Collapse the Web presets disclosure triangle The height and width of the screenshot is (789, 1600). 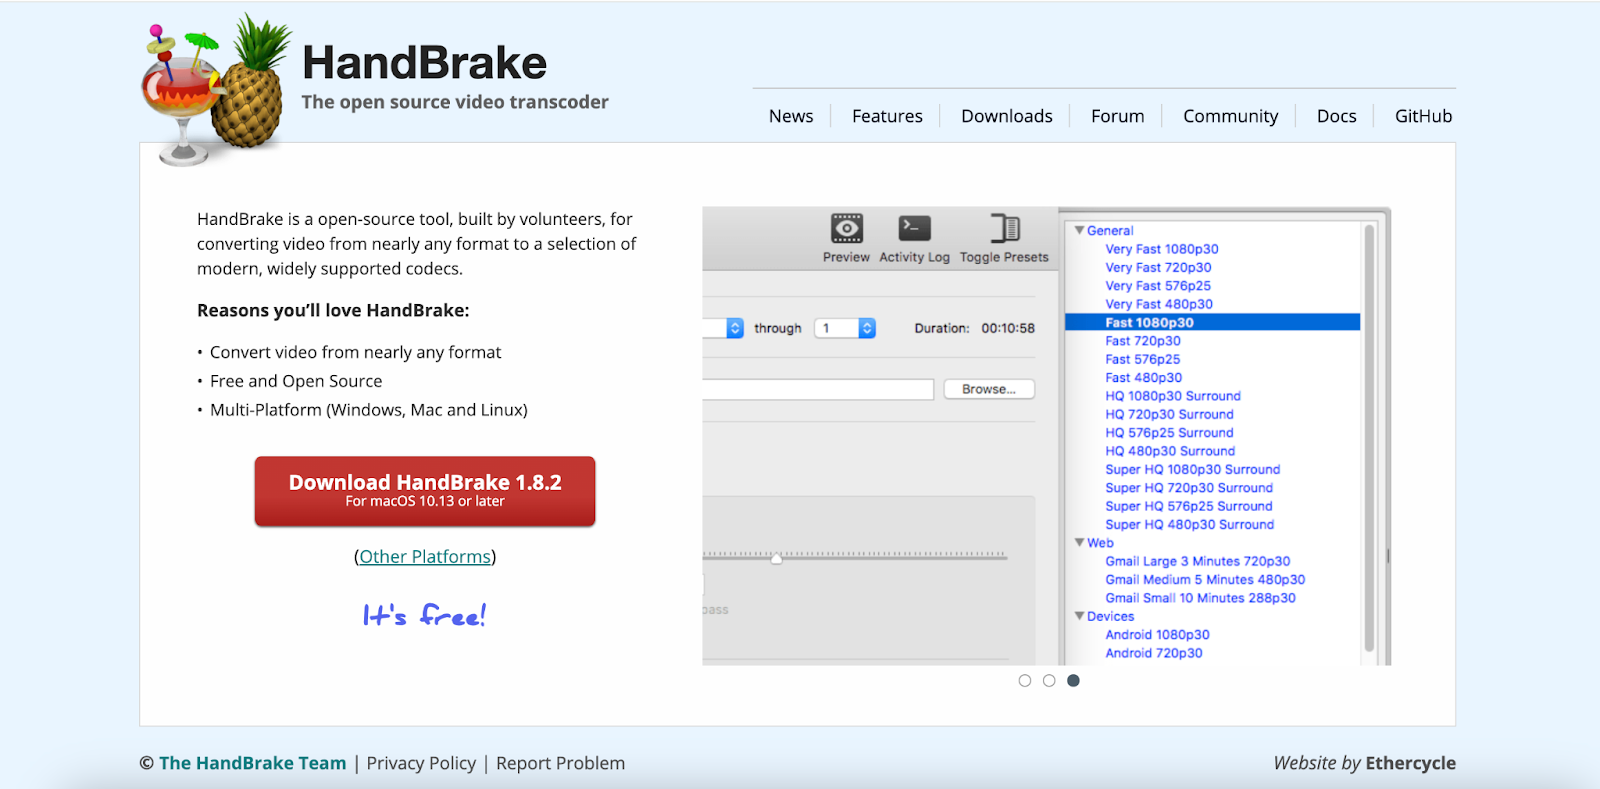[x=1079, y=542]
